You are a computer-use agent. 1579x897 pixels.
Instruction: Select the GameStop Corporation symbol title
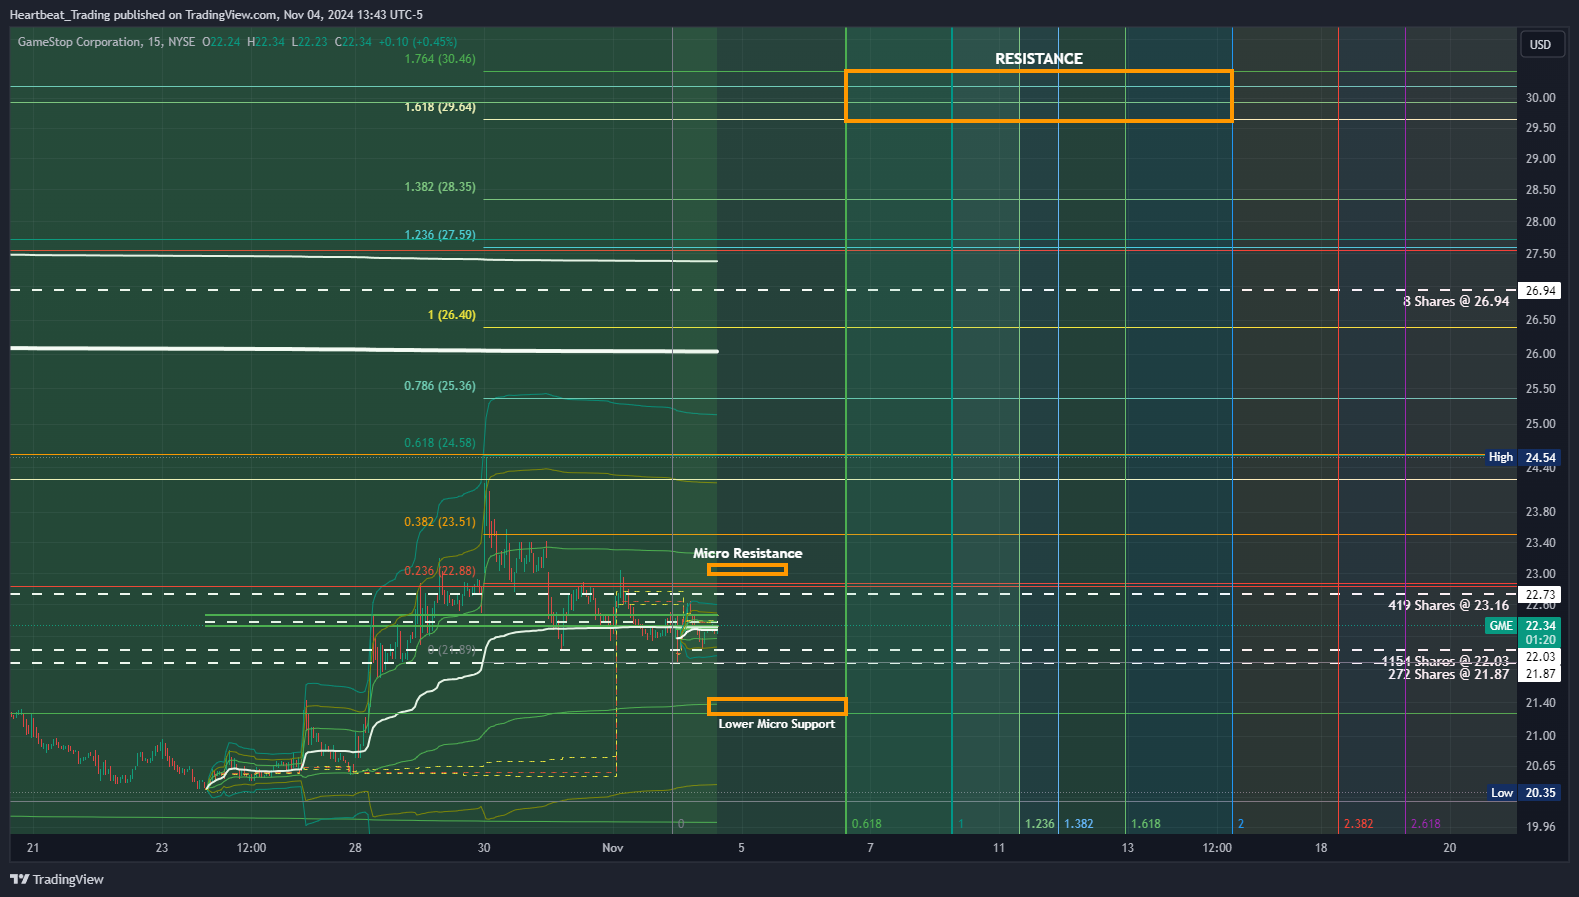pos(79,42)
